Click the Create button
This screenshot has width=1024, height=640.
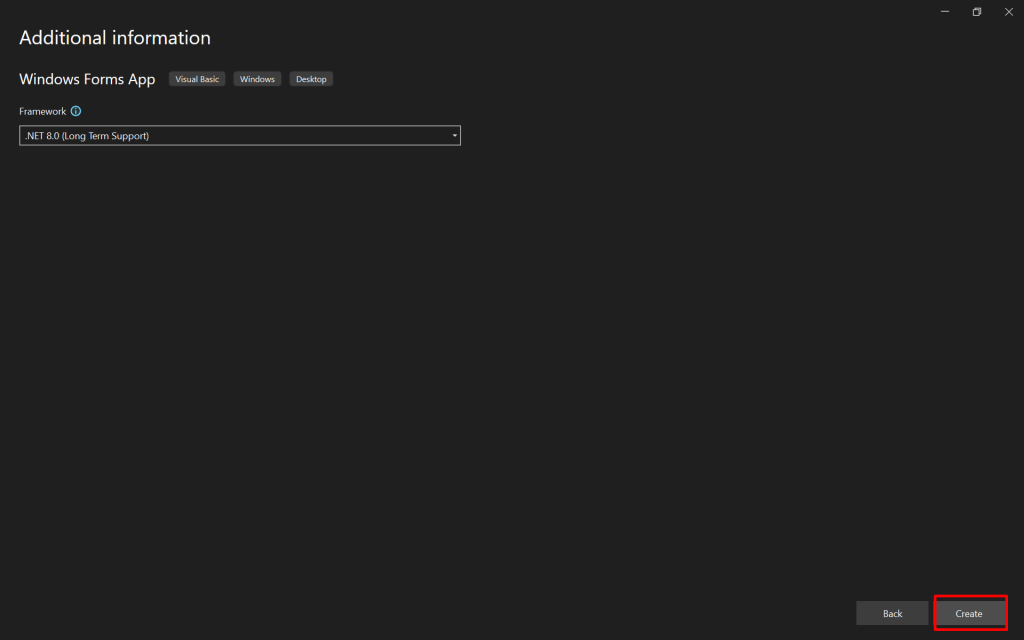969,613
